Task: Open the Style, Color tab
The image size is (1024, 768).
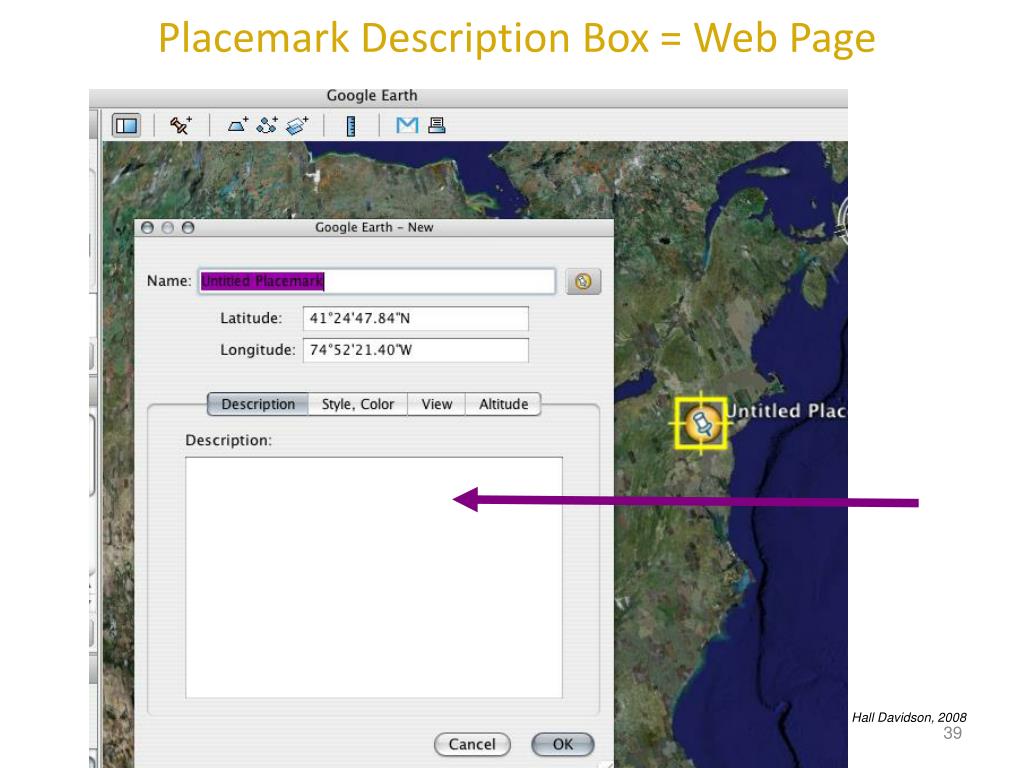Action: coord(358,404)
